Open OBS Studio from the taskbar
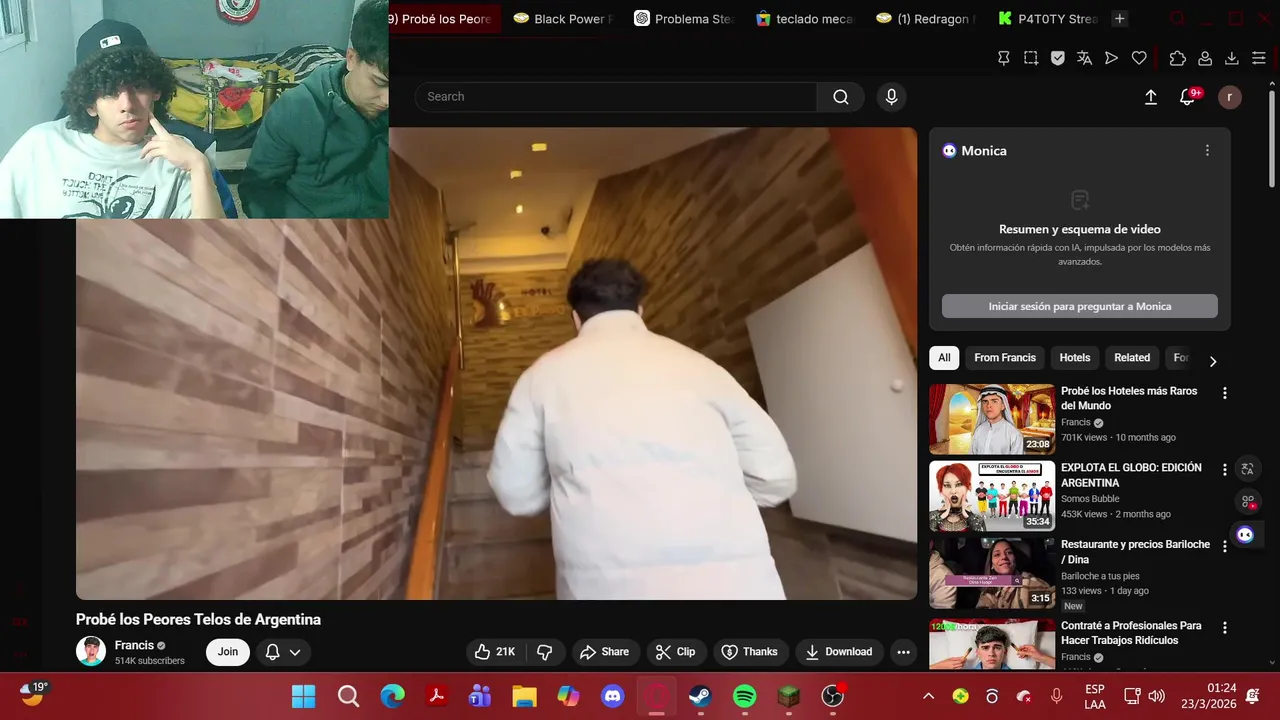1280x720 pixels. tap(832, 696)
